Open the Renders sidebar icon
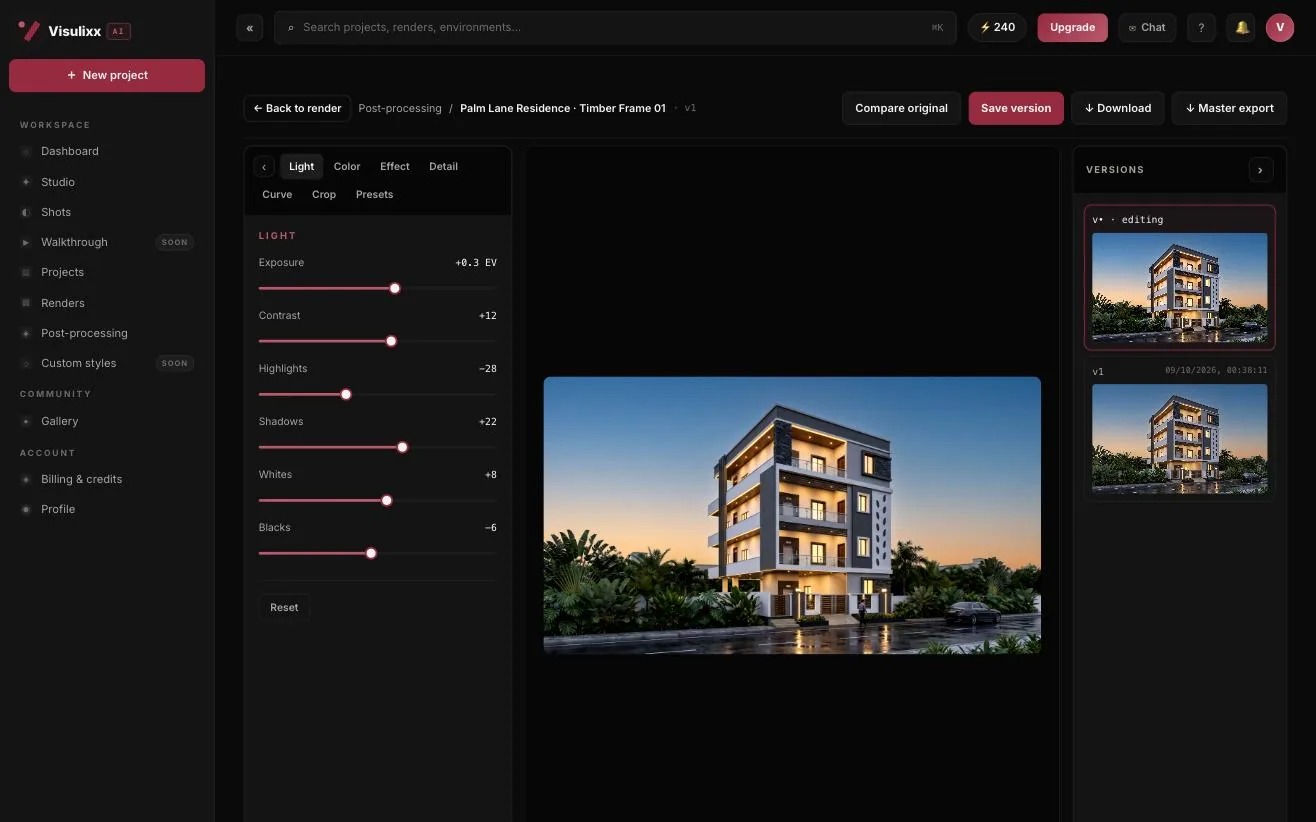Image resolution: width=1316 pixels, height=822 pixels. tap(26, 303)
